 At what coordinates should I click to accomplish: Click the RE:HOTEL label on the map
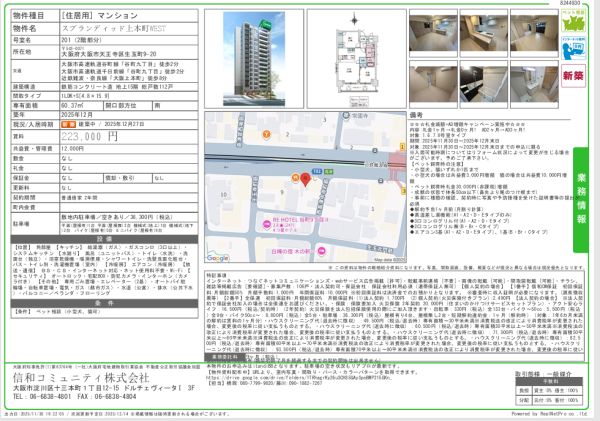(x=300, y=220)
